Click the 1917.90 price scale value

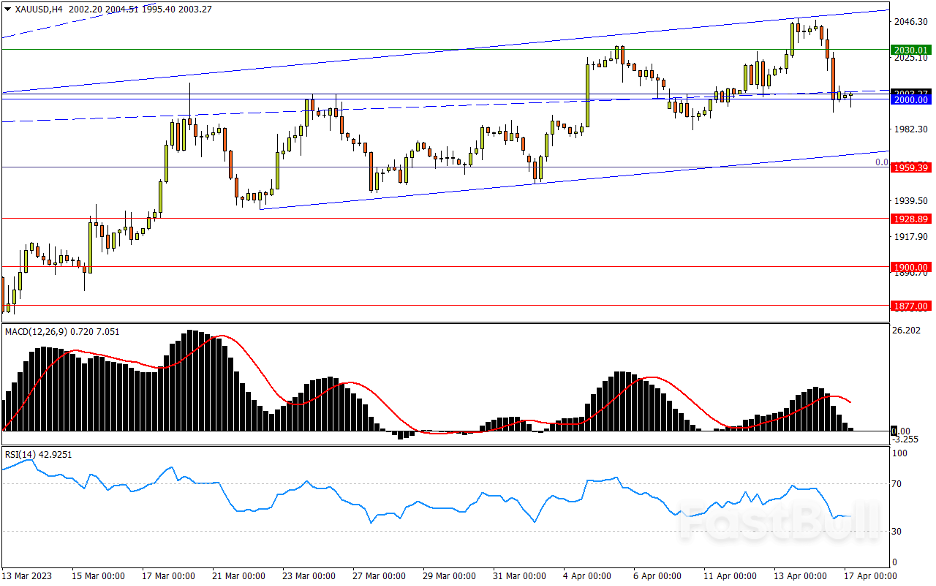908,237
